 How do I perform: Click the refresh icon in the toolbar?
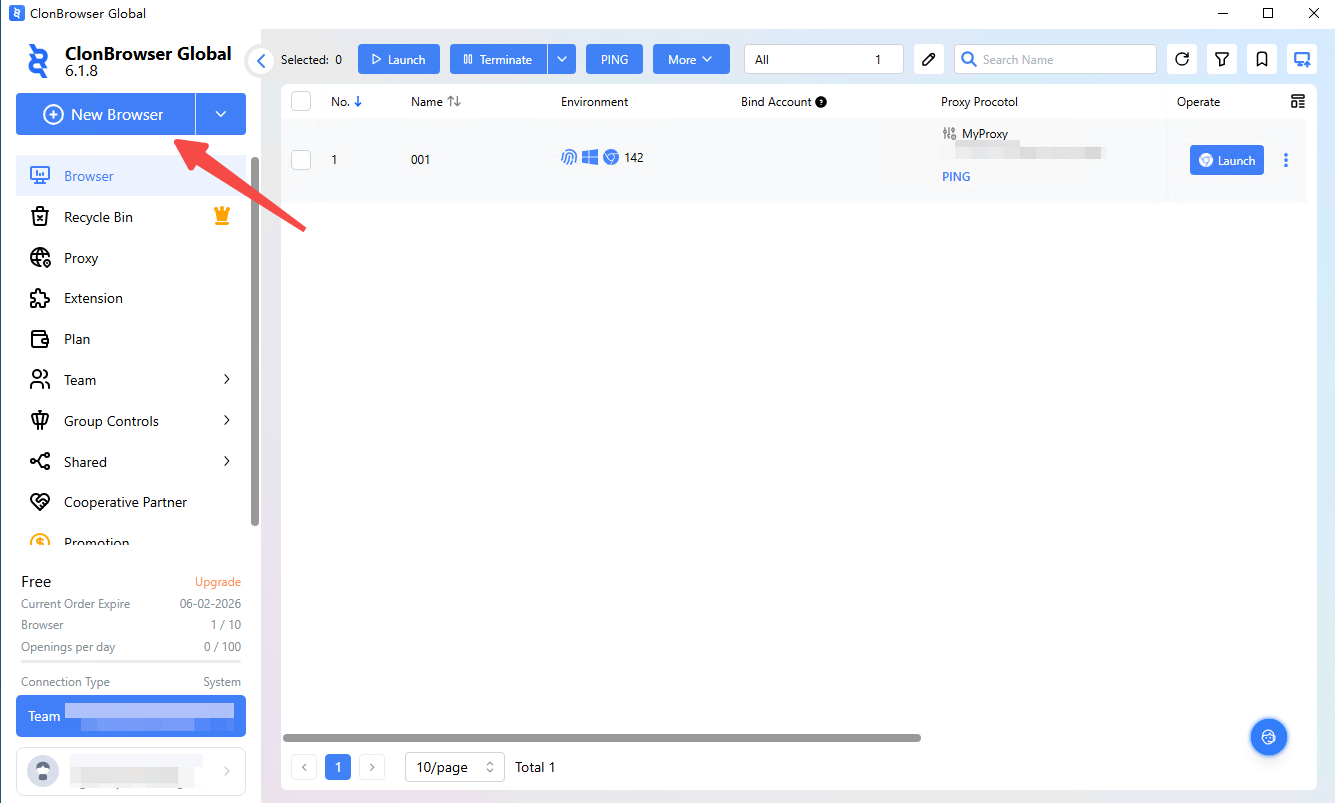pyautogui.click(x=1182, y=59)
